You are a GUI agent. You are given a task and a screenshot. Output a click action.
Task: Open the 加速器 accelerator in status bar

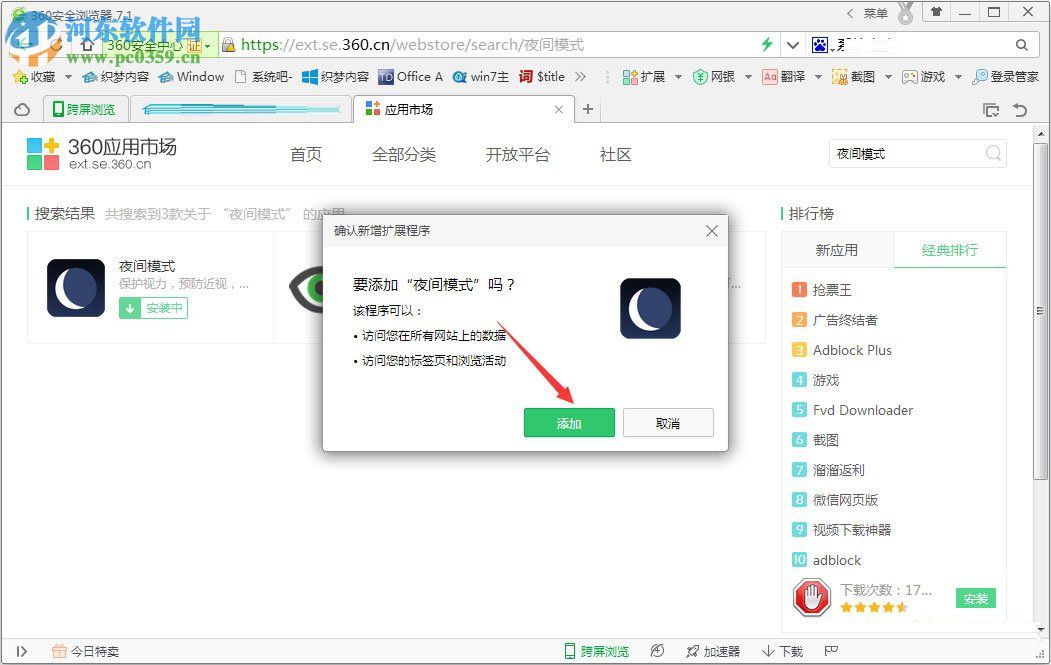tap(713, 650)
